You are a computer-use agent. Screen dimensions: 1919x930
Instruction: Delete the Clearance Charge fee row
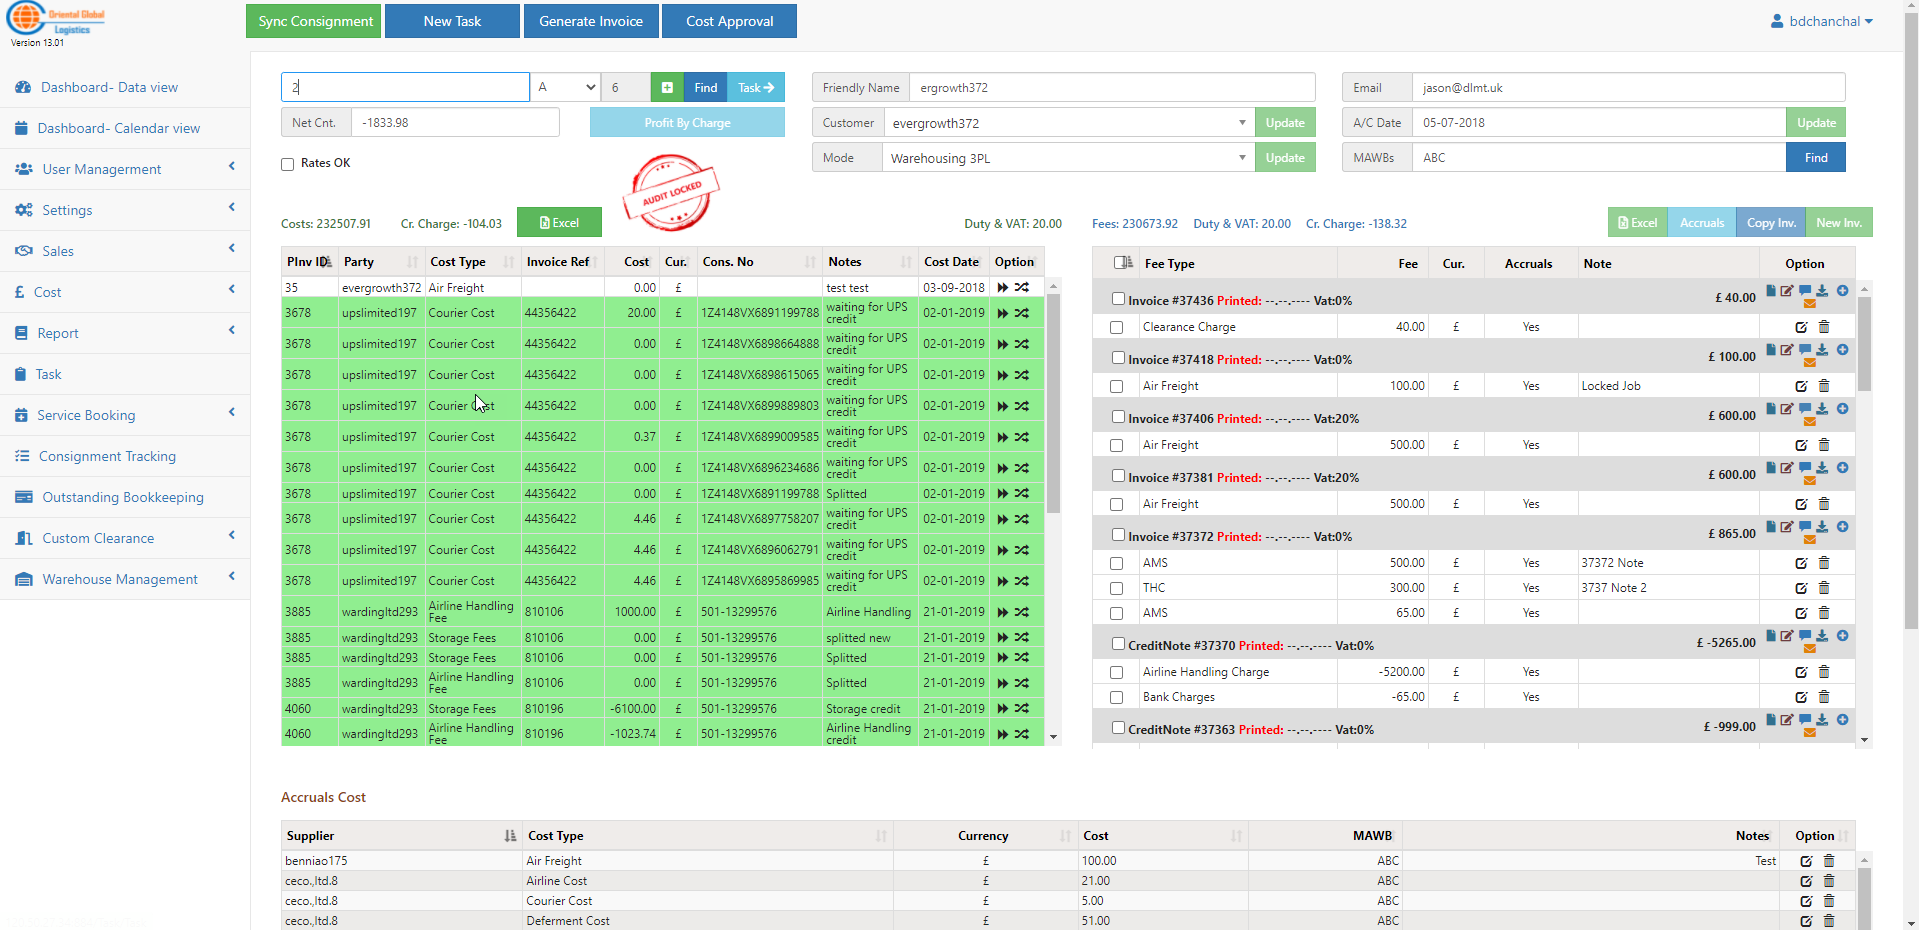1823,327
